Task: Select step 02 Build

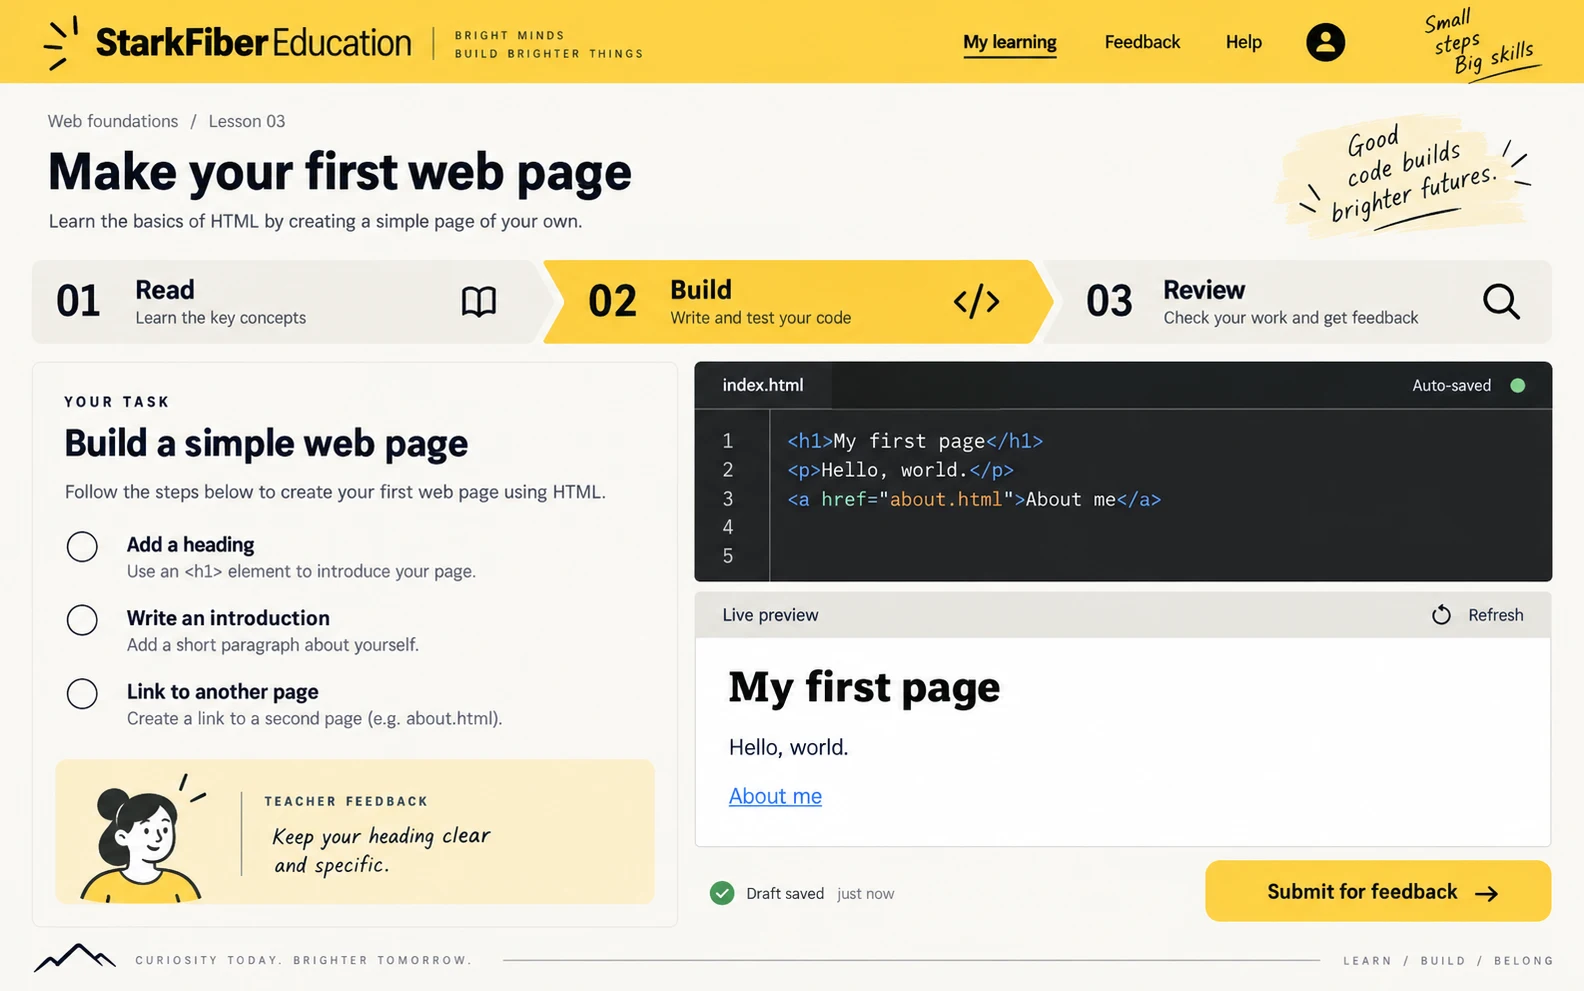Action: pos(798,302)
